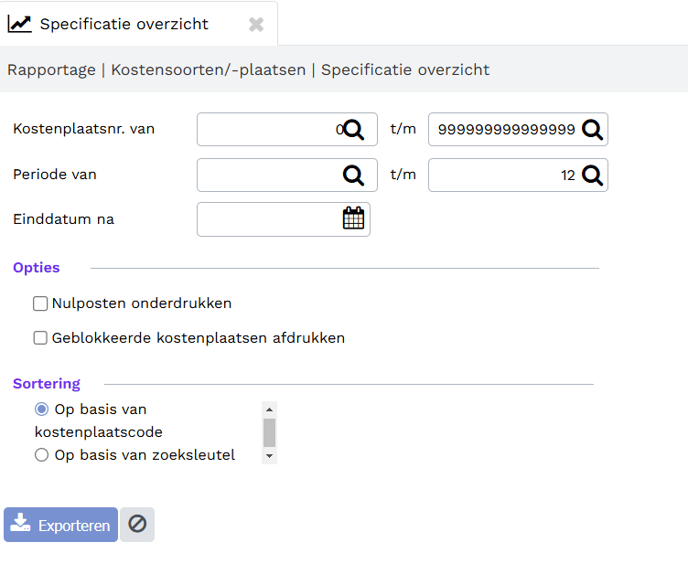Select Op basis van zoeksleutel option
The height and width of the screenshot is (574, 688).
click(42, 455)
